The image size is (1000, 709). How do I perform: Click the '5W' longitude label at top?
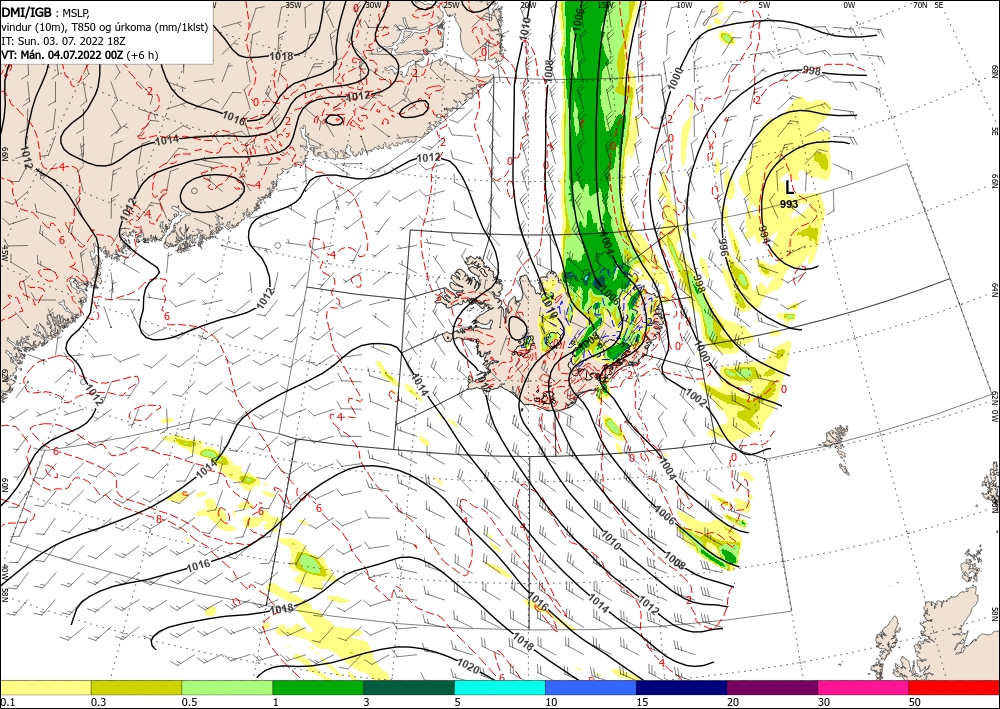coord(764,5)
